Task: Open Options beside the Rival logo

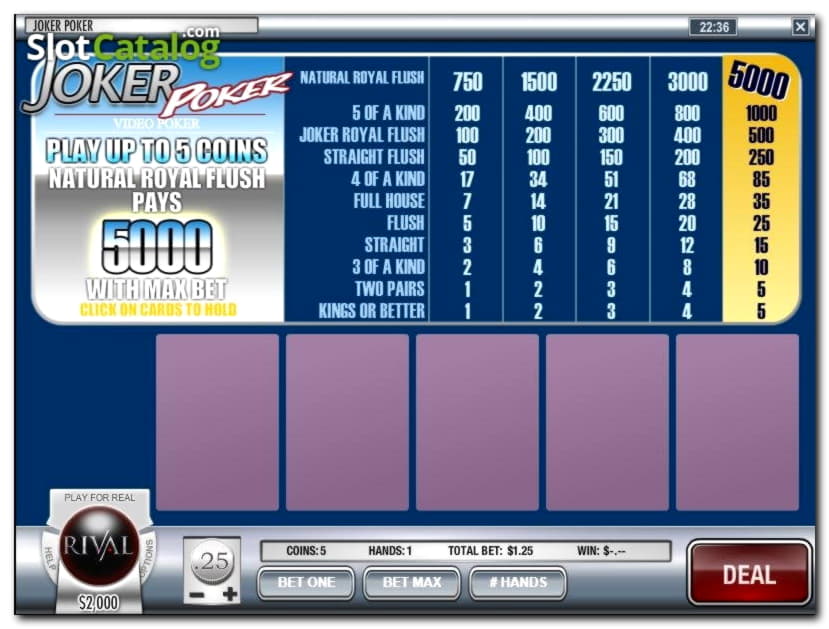Action: (148, 559)
